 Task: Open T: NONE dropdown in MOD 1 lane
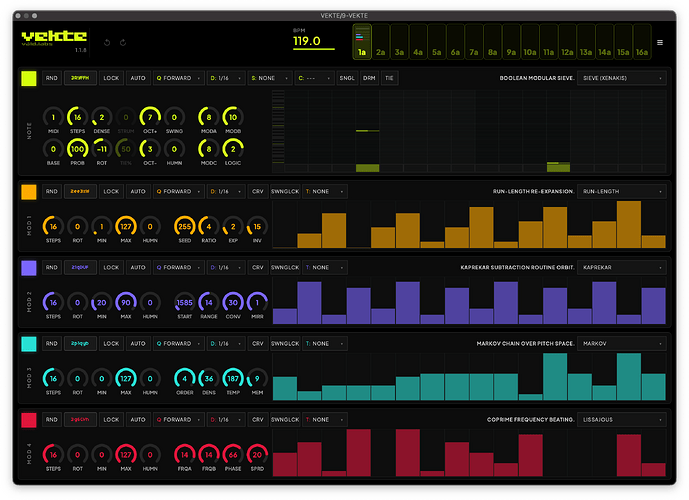(x=325, y=192)
